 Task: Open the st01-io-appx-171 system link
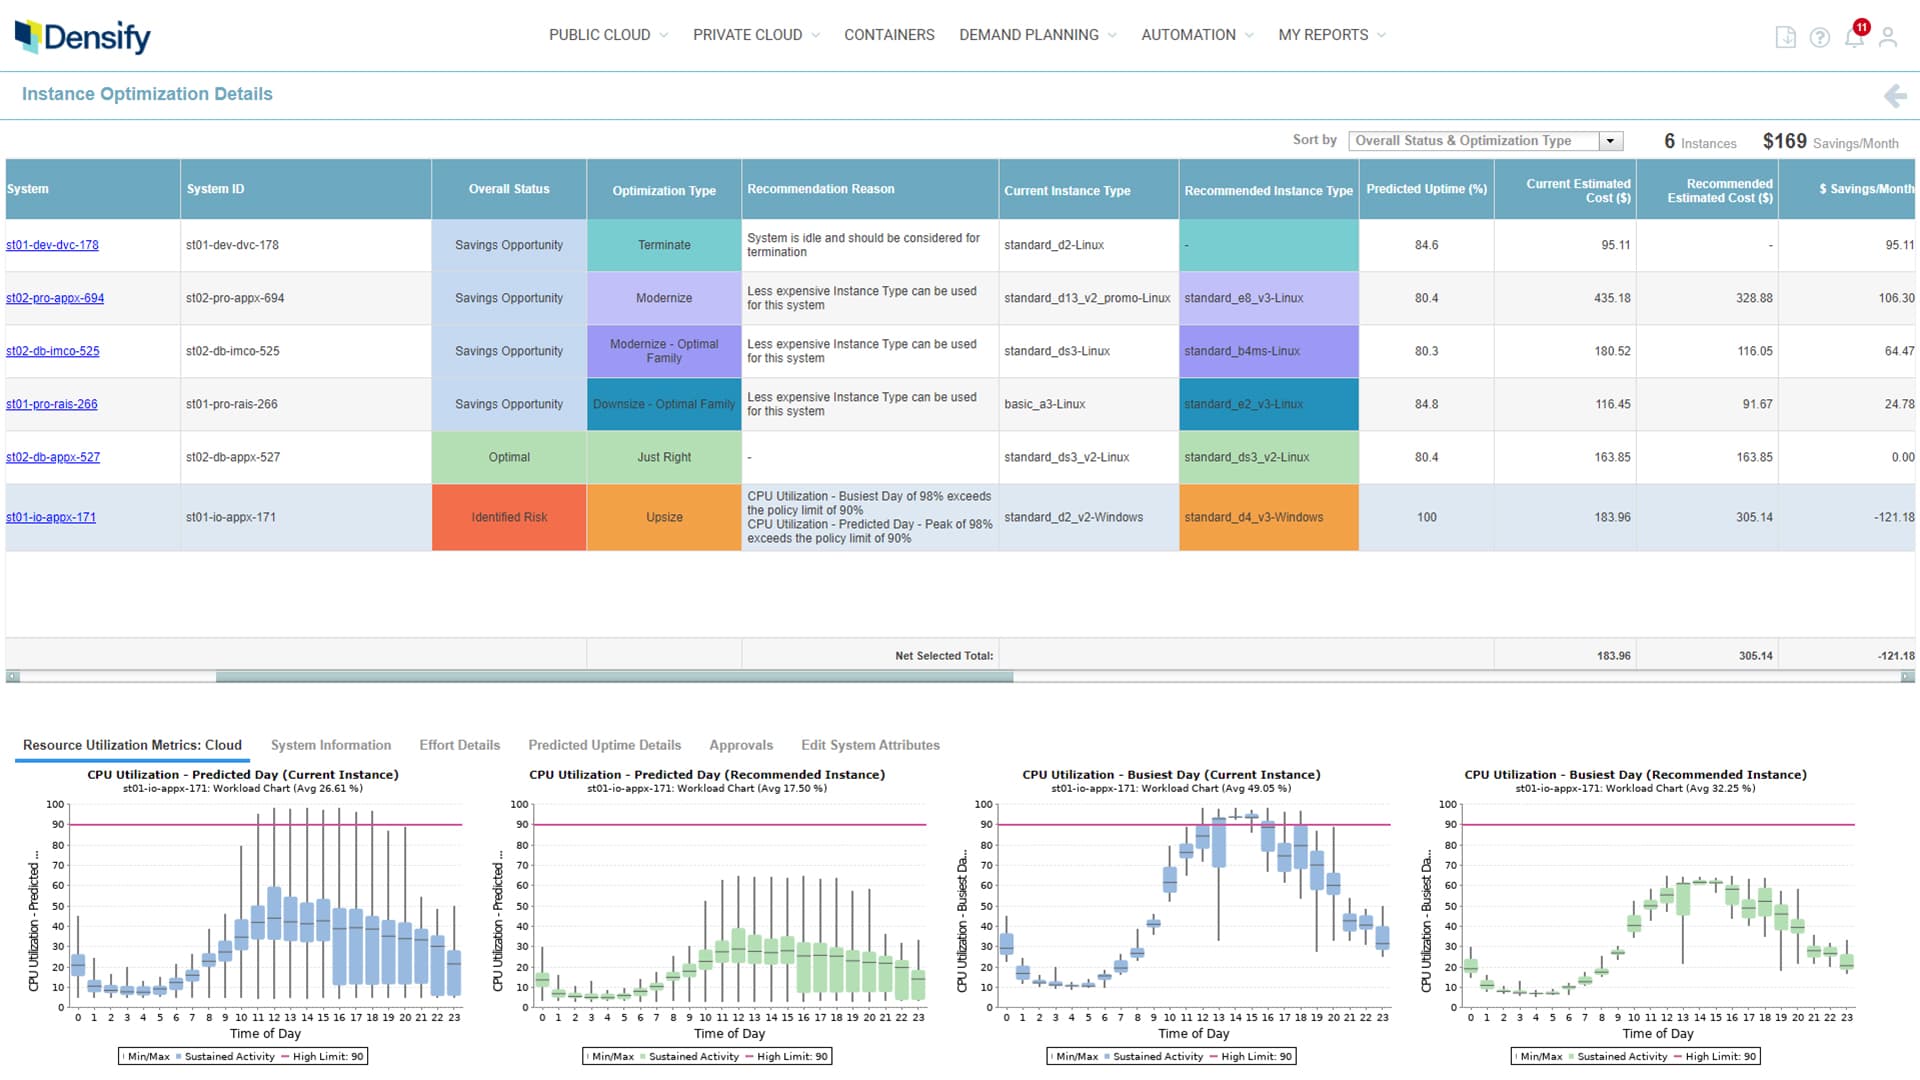click(x=51, y=517)
